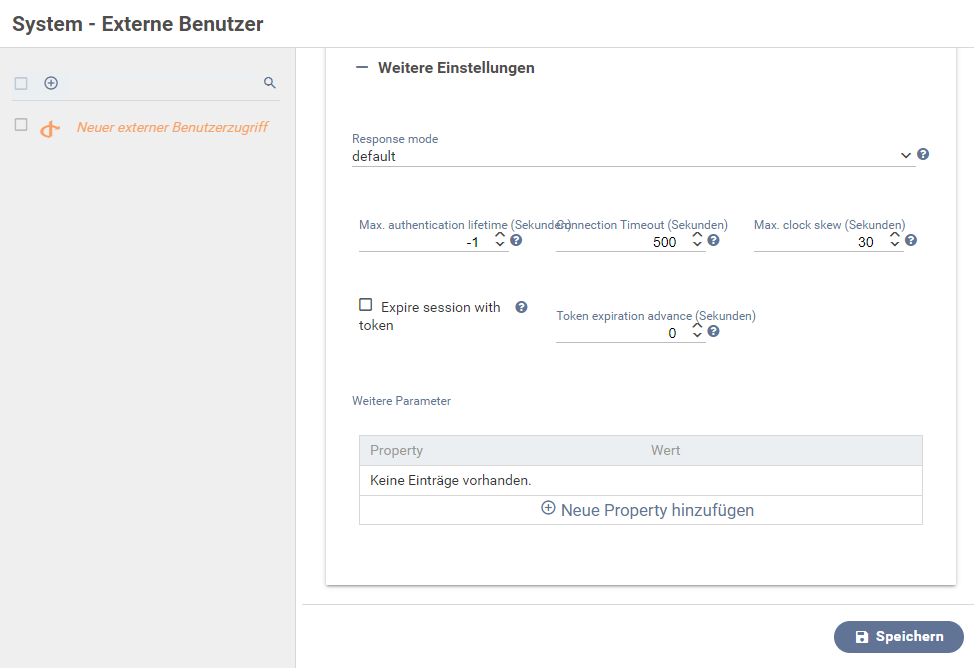Click help icon next to Response mode

923,155
